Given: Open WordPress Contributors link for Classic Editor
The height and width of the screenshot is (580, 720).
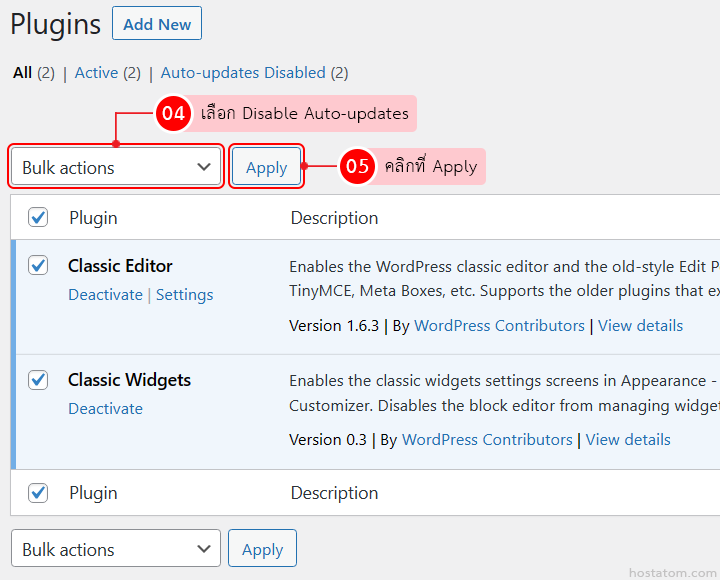Looking at the screenshot, I should coord(499,326).
